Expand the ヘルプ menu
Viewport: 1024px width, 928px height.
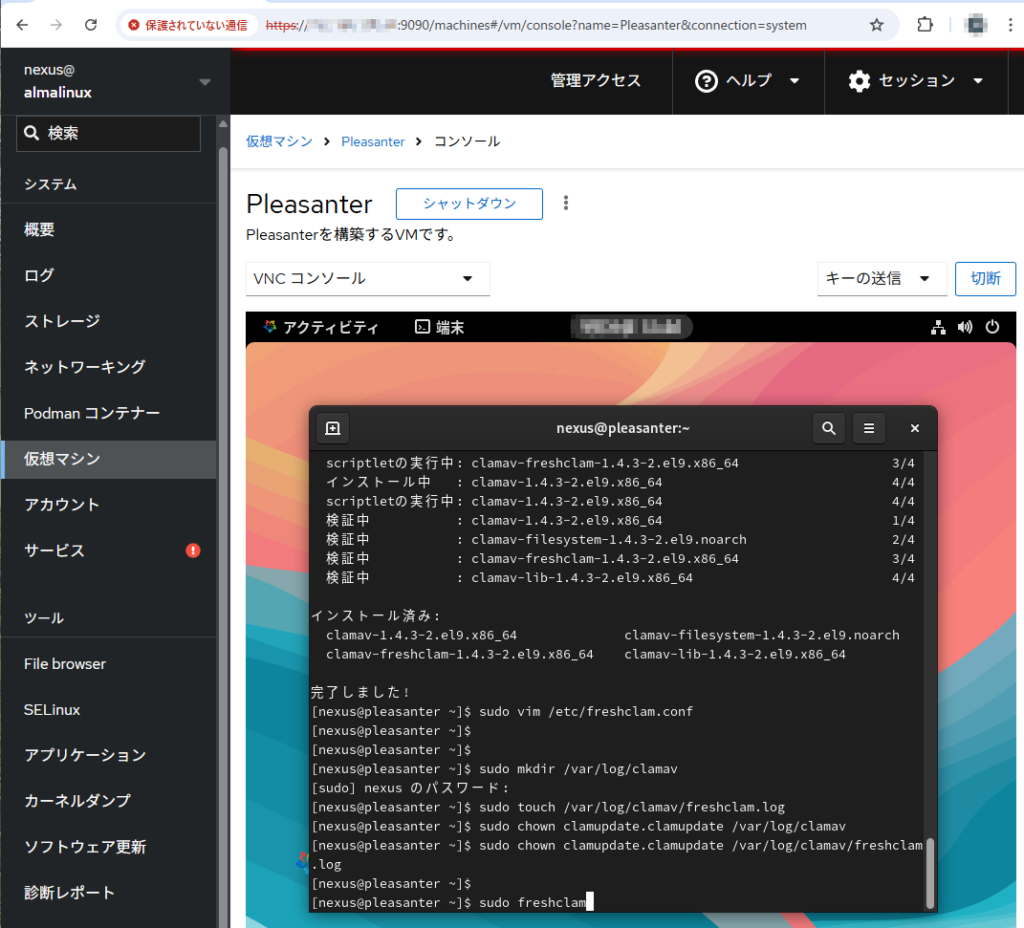pos(749,81)
